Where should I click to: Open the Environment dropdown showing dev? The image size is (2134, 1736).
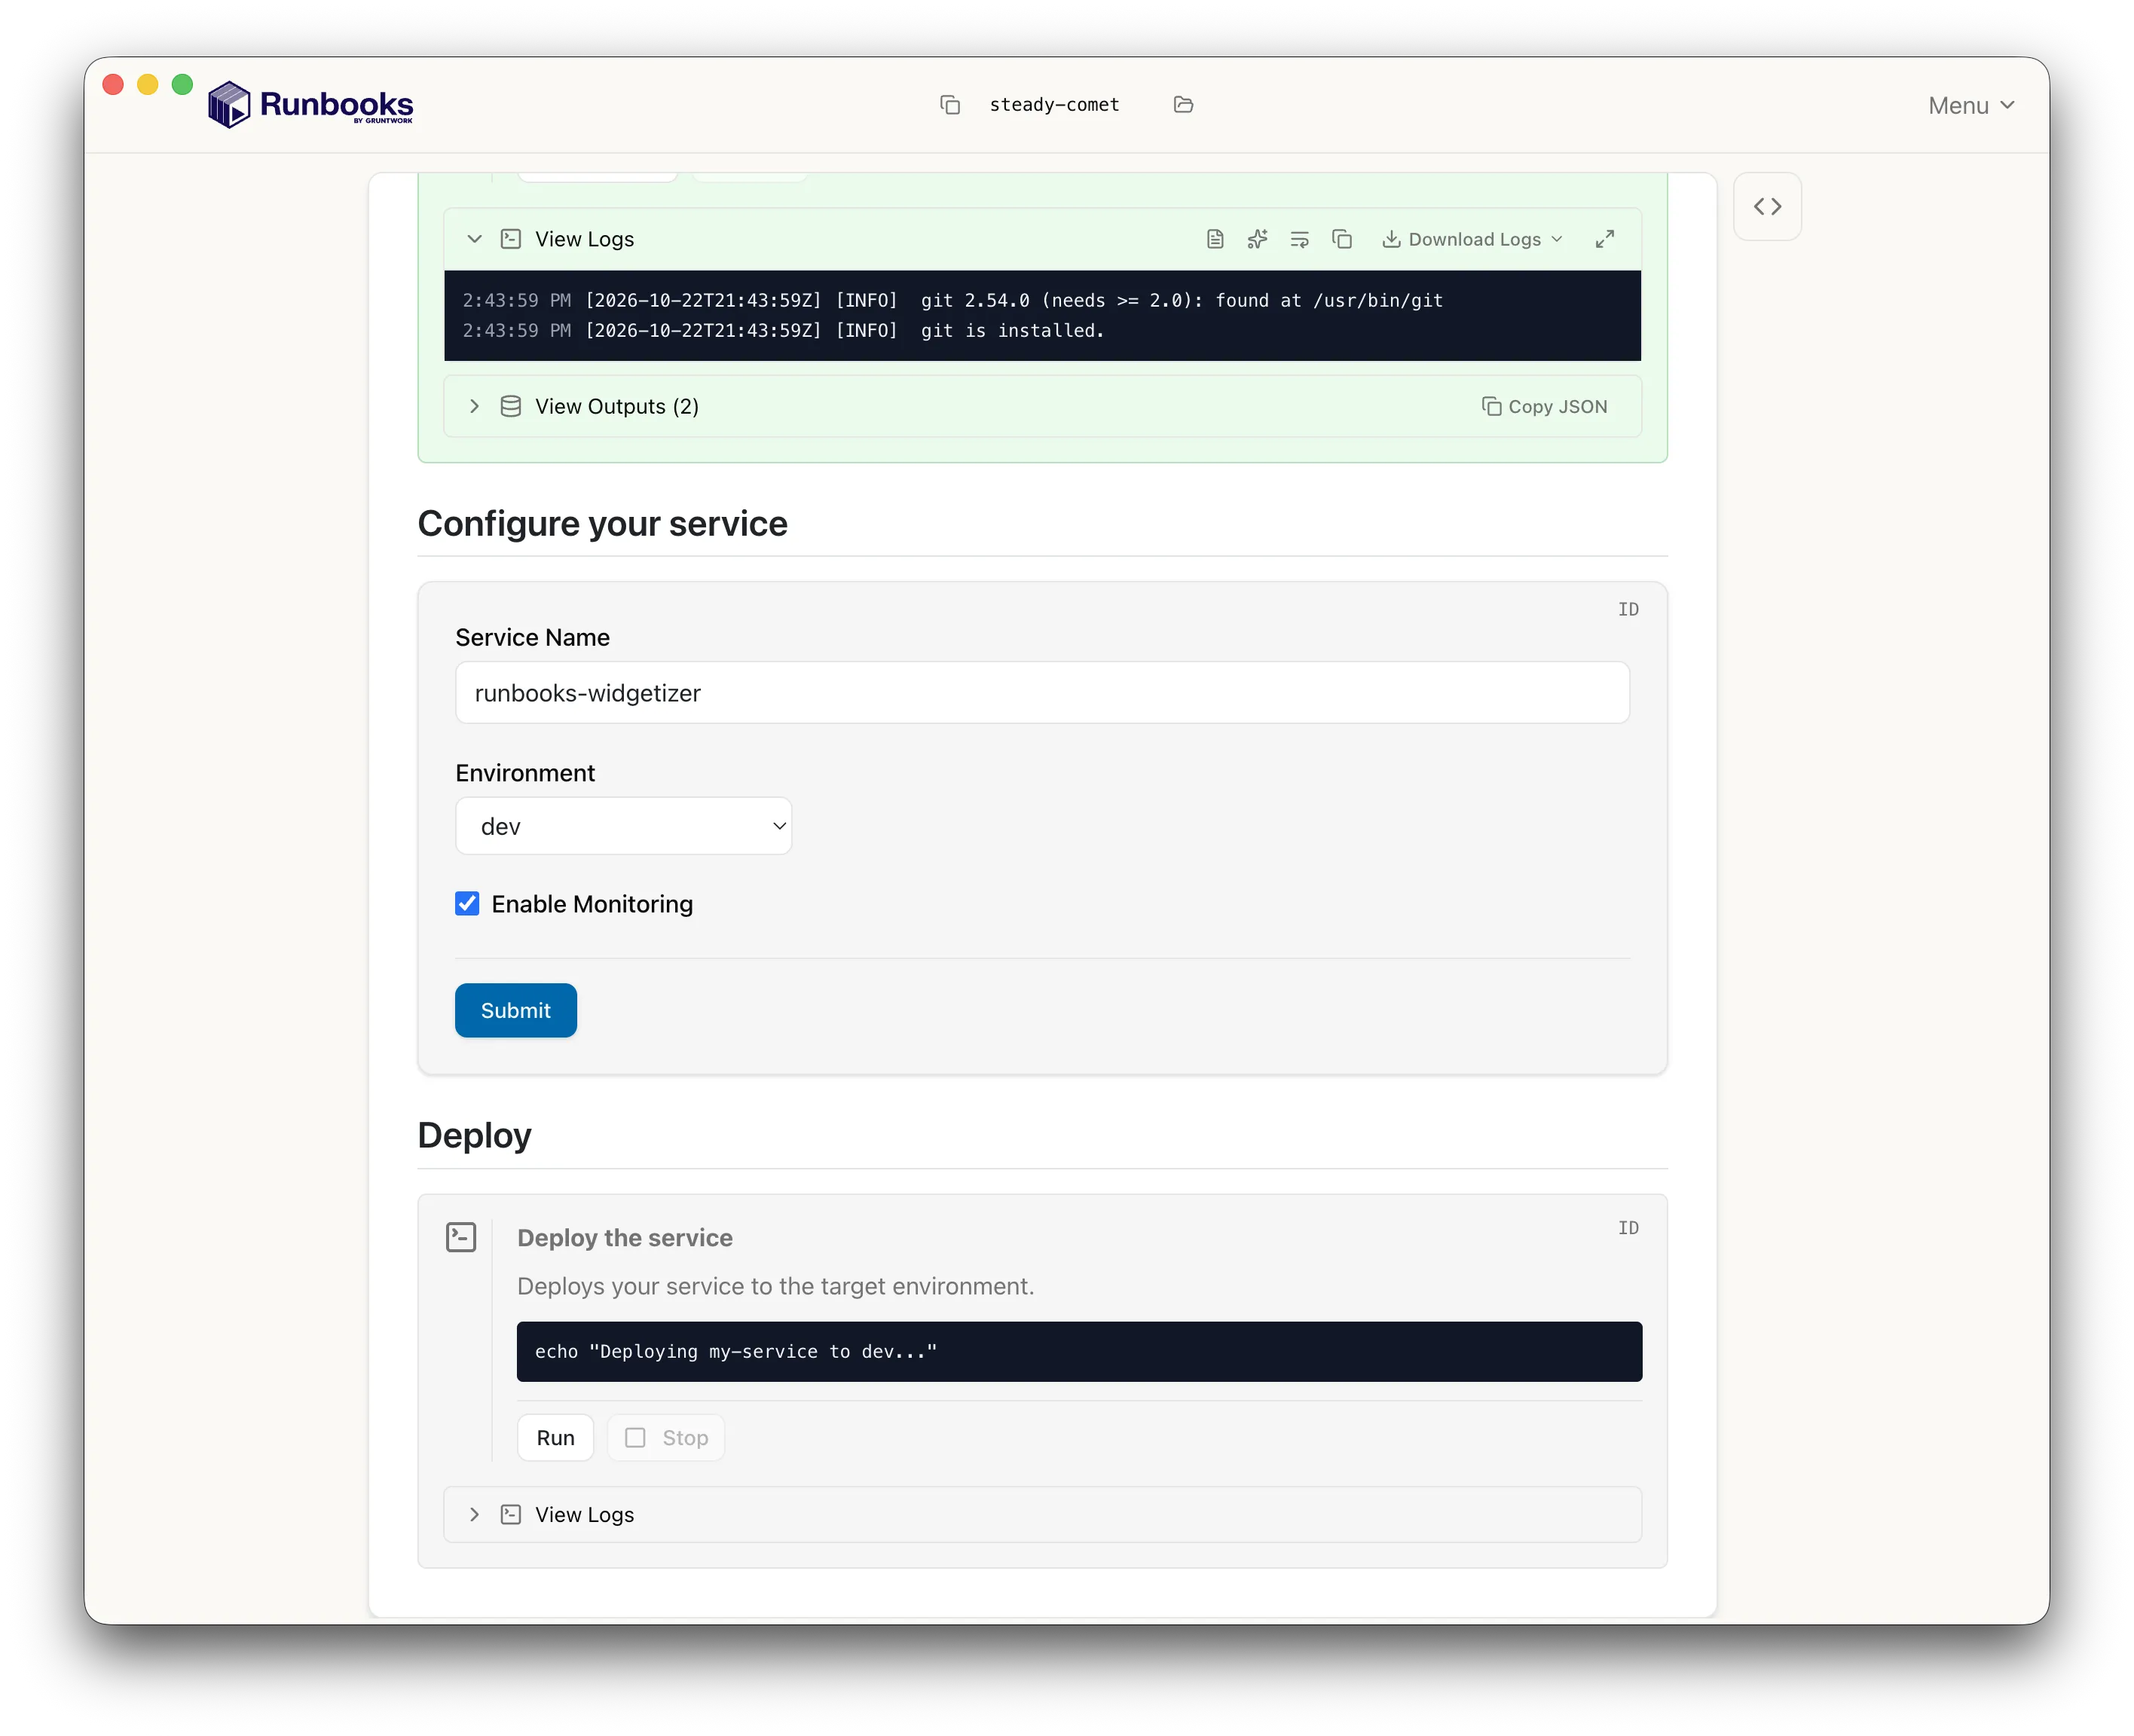point(623,826)
